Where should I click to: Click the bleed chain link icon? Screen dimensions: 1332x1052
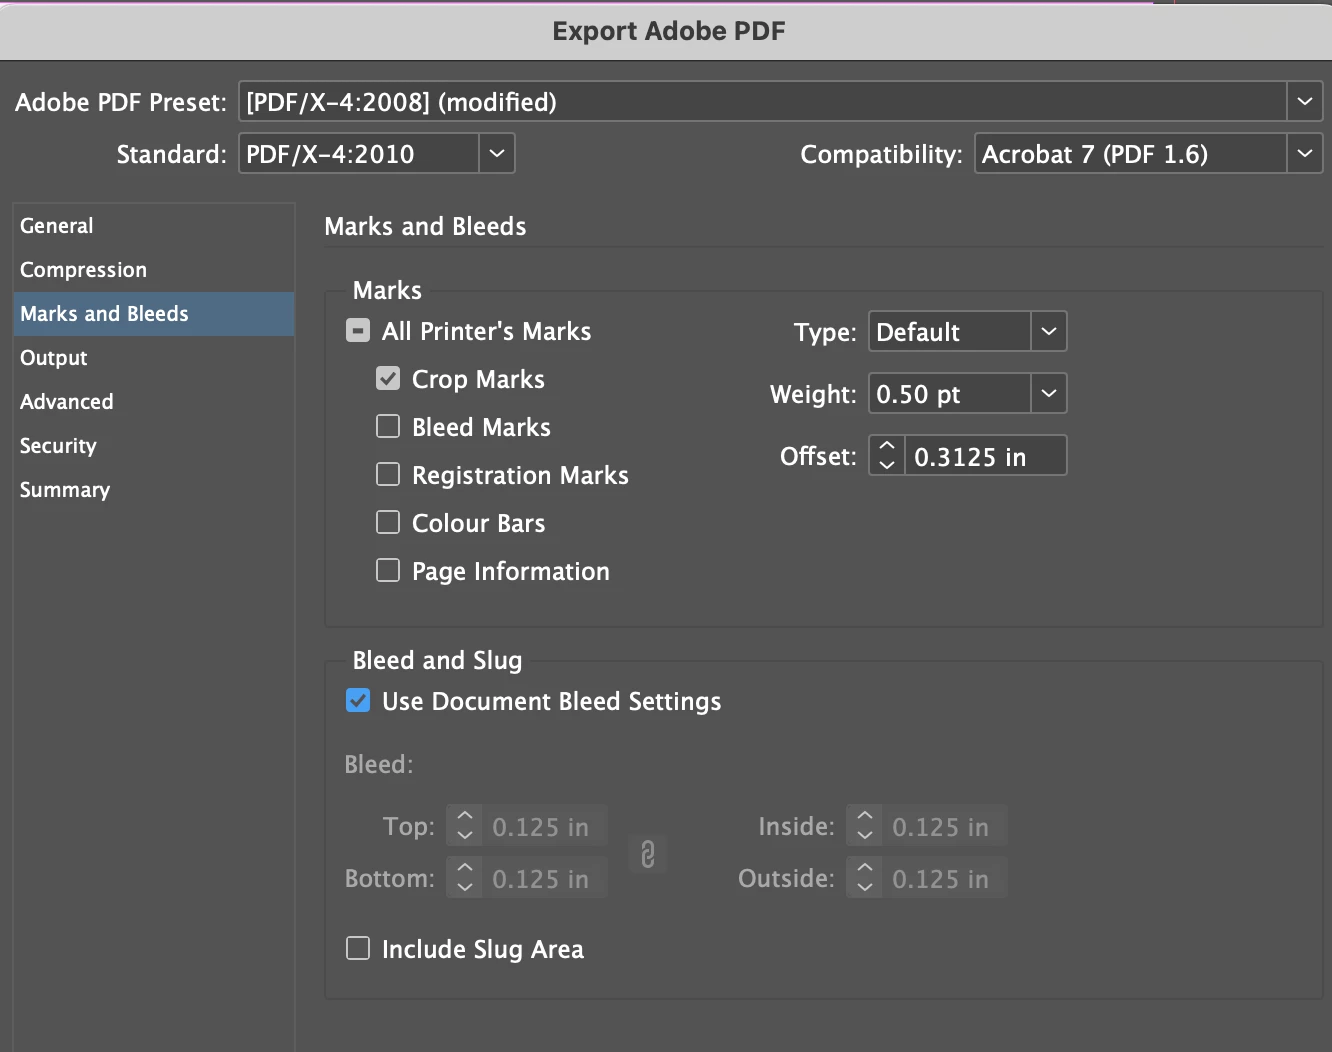click(x=647, y=854)
